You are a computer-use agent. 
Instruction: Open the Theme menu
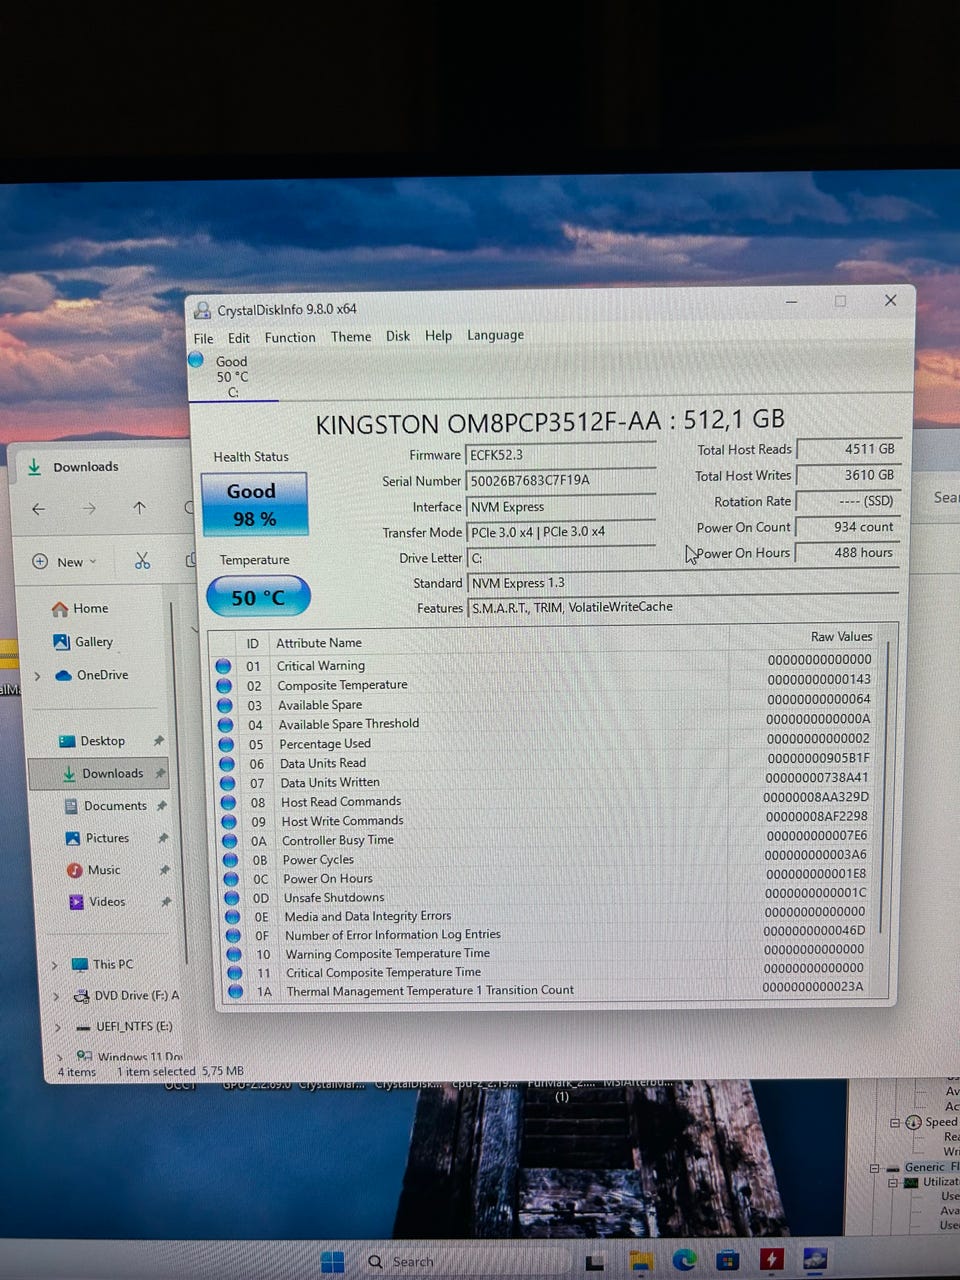[351, 336]
